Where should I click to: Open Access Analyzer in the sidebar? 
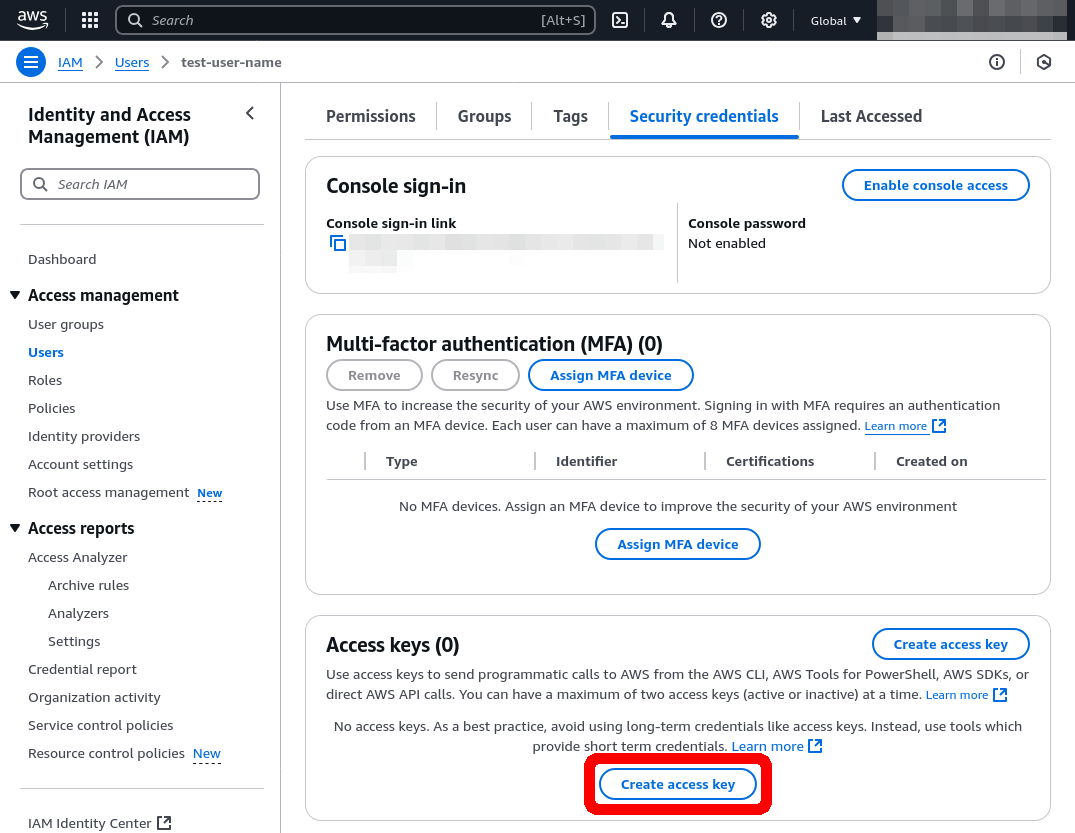tap(77, 557)
